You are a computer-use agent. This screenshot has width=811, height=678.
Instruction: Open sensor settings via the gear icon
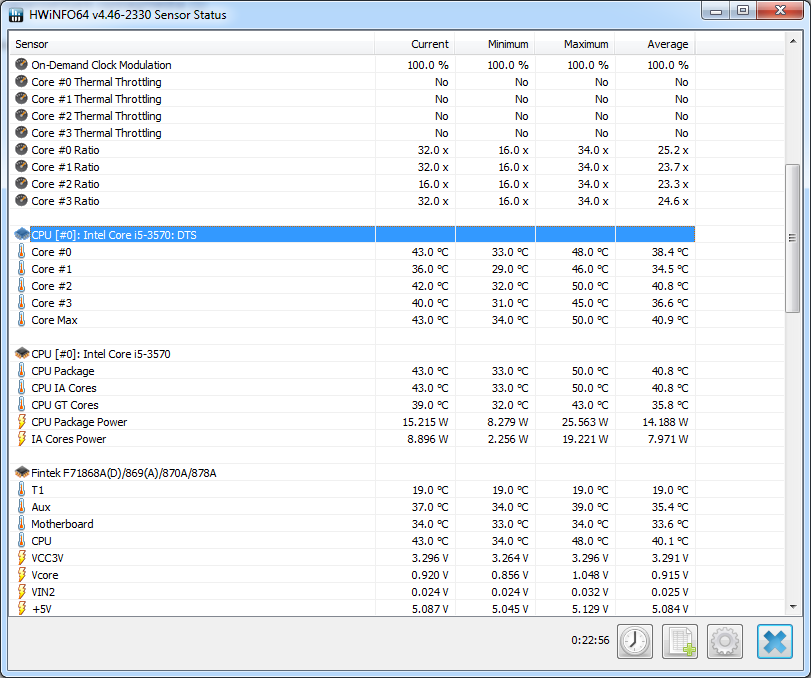point(724,641)
